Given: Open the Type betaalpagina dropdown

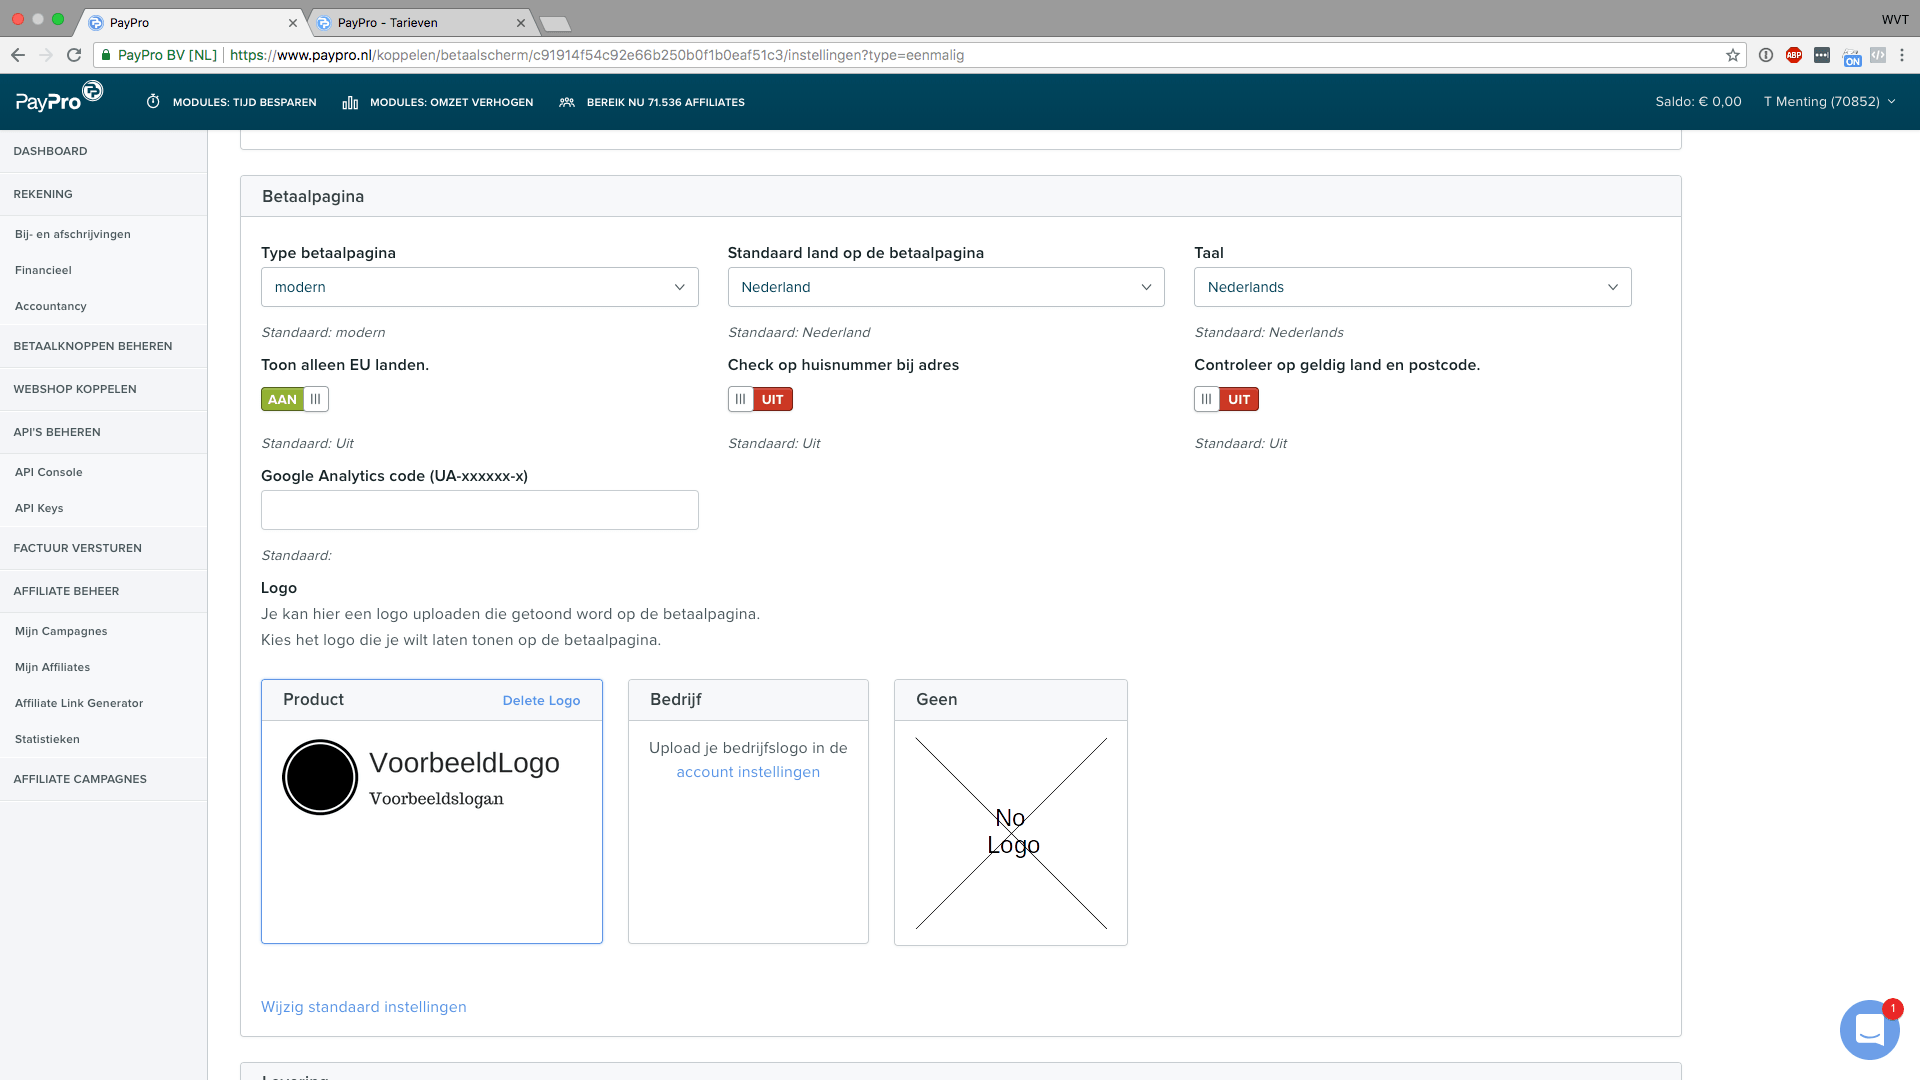Looking at the screenshot, I should pos(480,287).
